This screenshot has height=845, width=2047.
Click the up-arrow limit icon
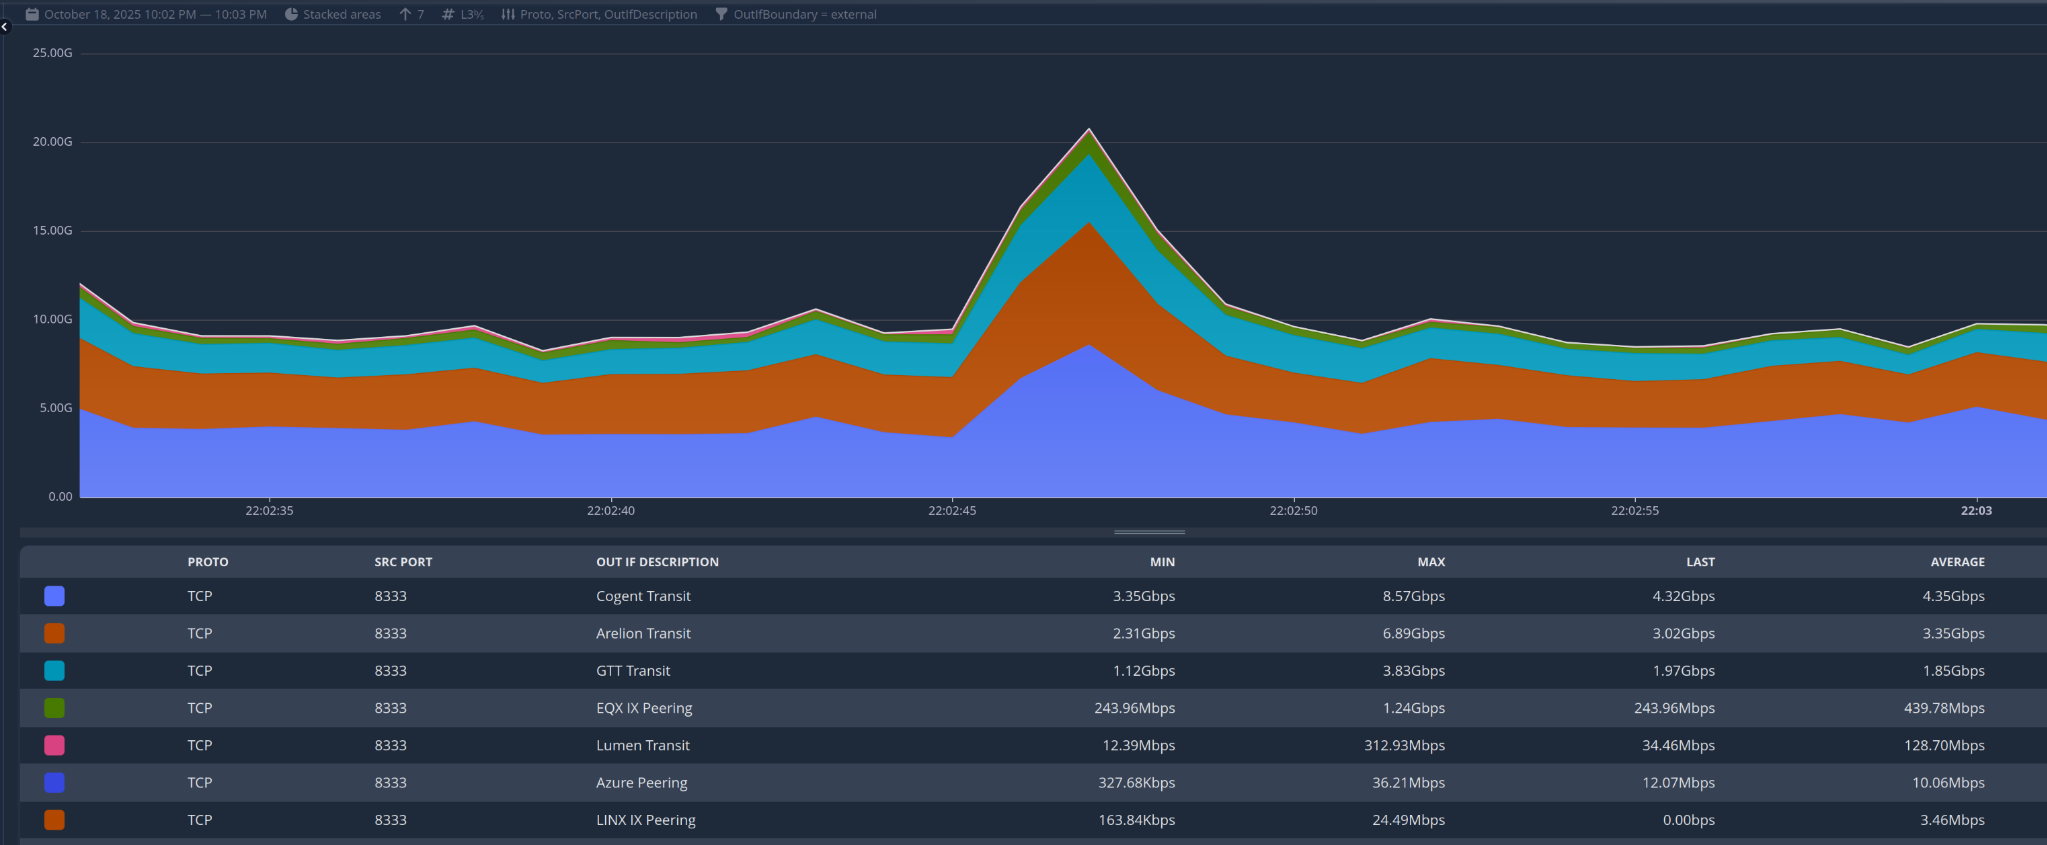point(405,14)
